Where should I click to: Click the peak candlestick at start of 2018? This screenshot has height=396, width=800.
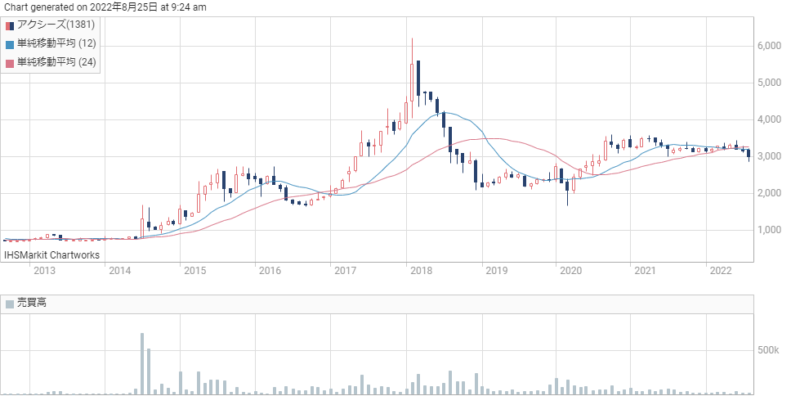click(x=412, y=77)
